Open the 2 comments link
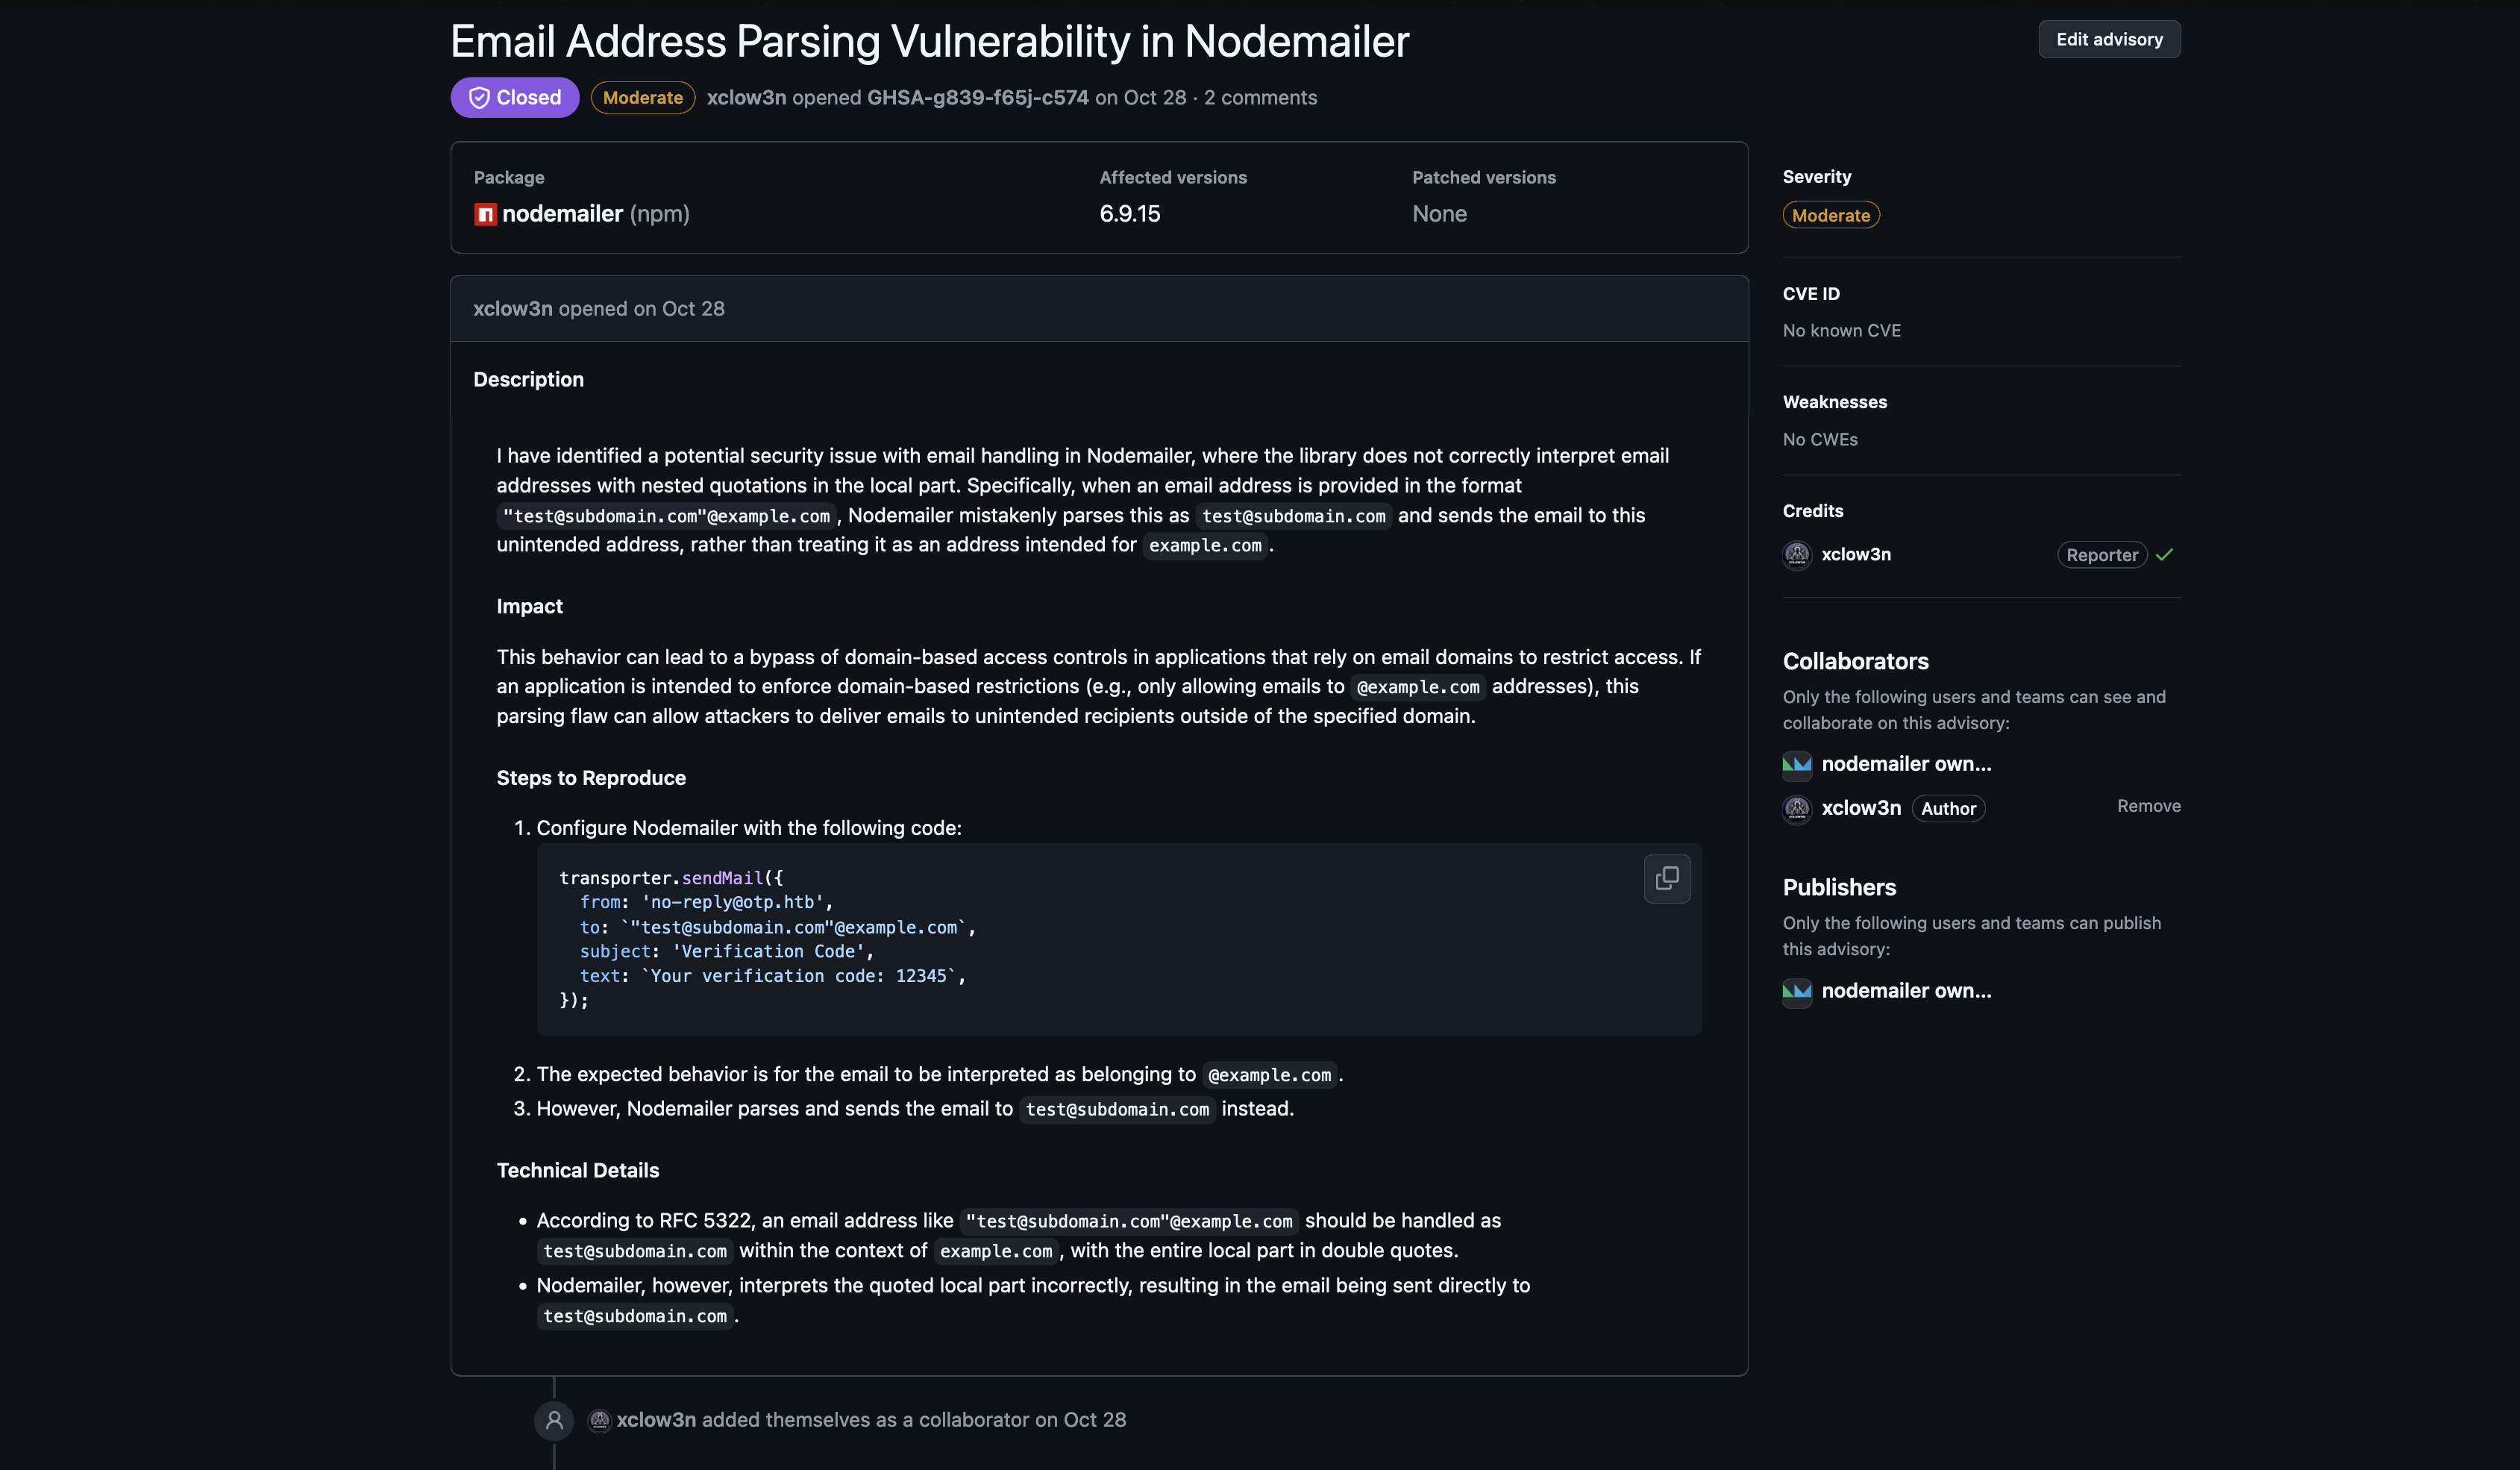 click(x=1261, y=97)
